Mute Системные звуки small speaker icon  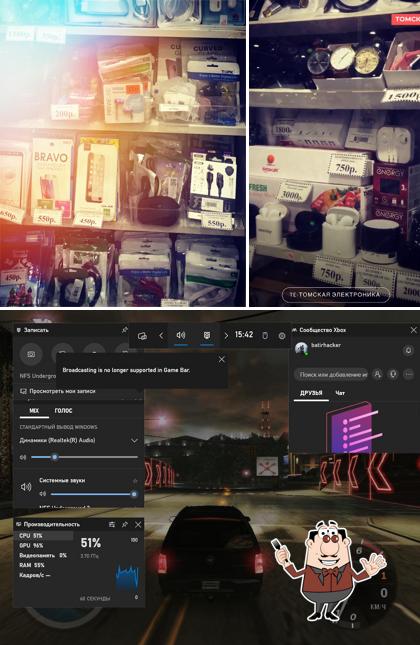coord(42,494)
